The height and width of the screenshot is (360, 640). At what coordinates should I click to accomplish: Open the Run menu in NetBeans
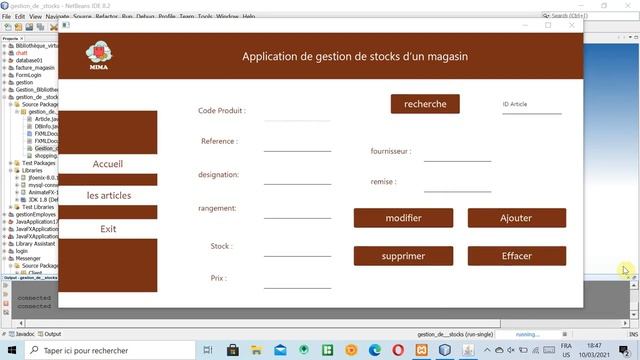pos(127,16)
